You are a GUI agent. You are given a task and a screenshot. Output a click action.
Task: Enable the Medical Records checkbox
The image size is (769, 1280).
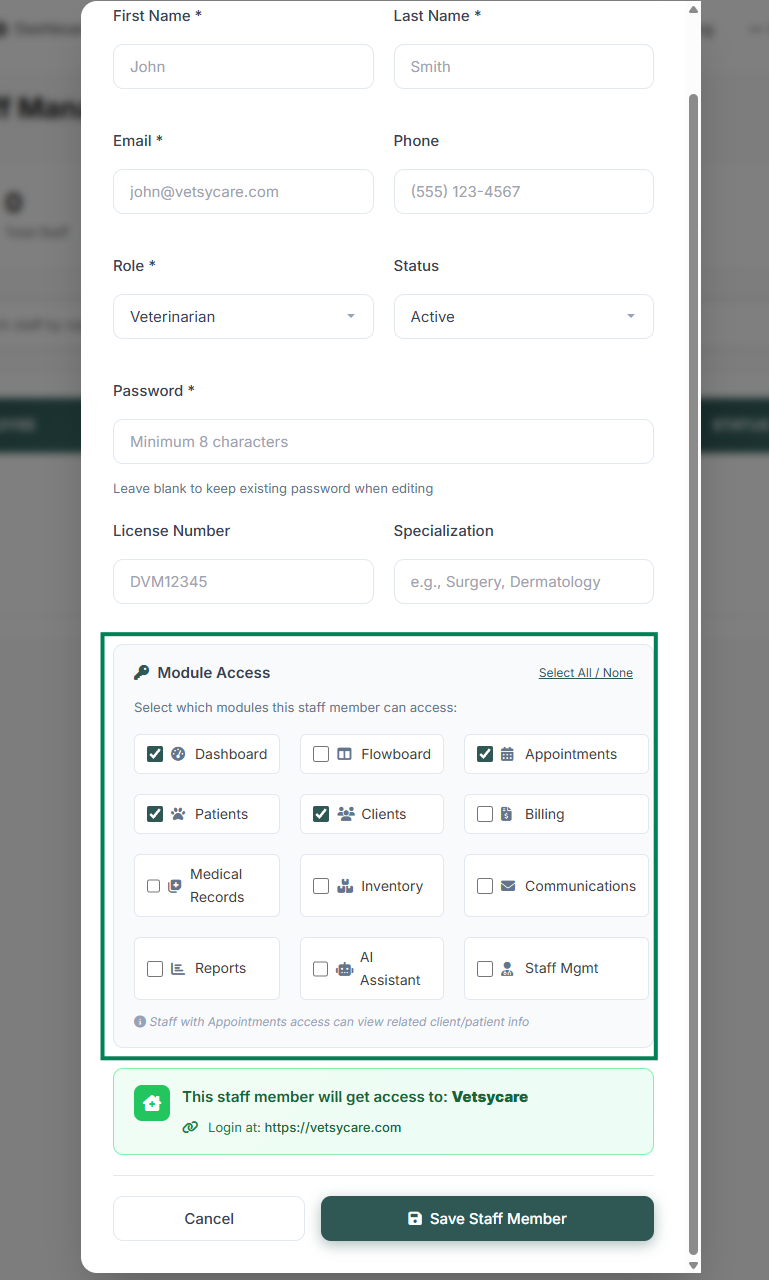[x=153, y=886]
